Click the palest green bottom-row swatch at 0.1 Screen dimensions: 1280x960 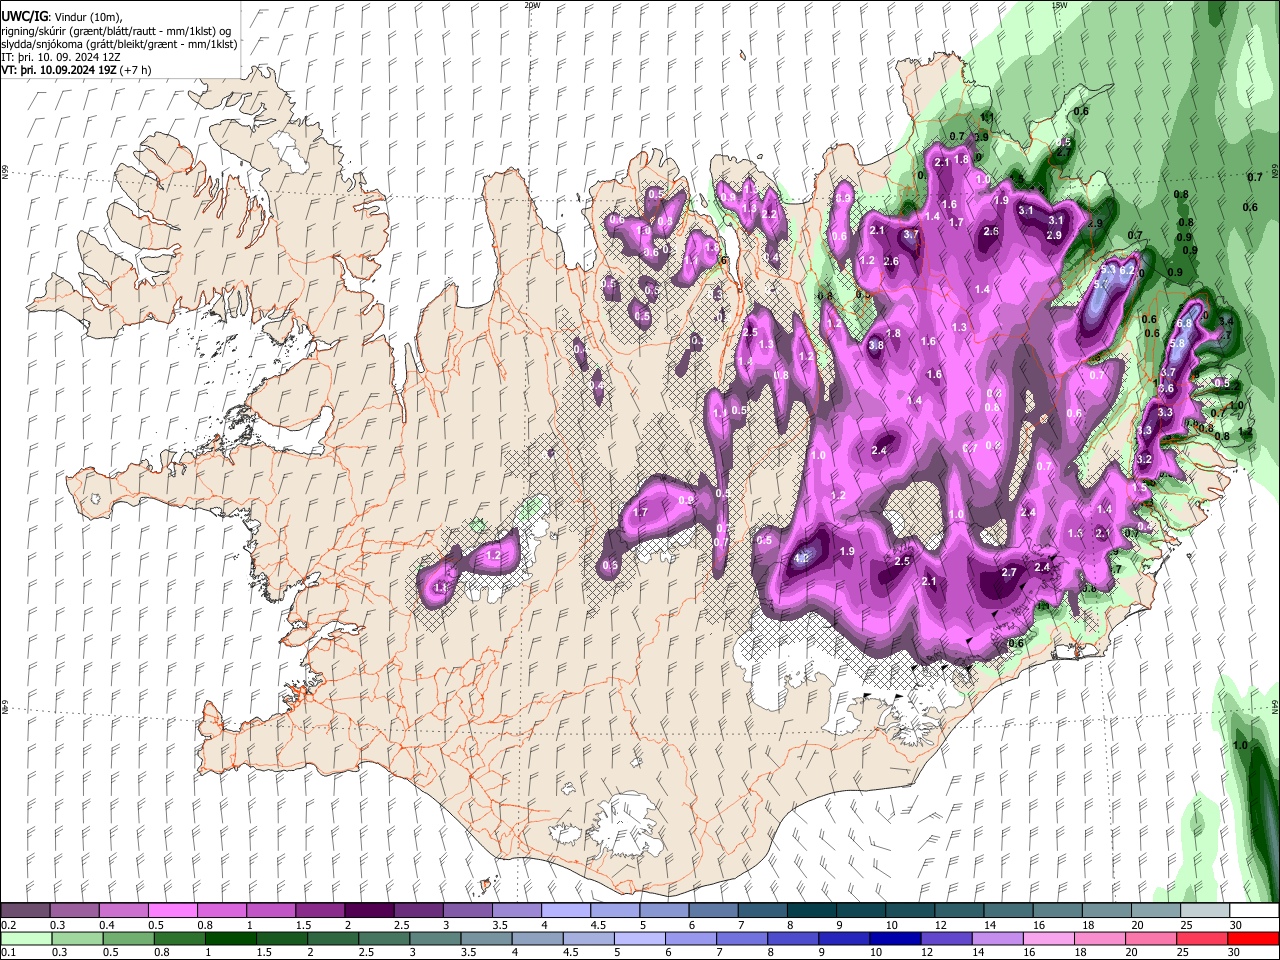[25, 939]
